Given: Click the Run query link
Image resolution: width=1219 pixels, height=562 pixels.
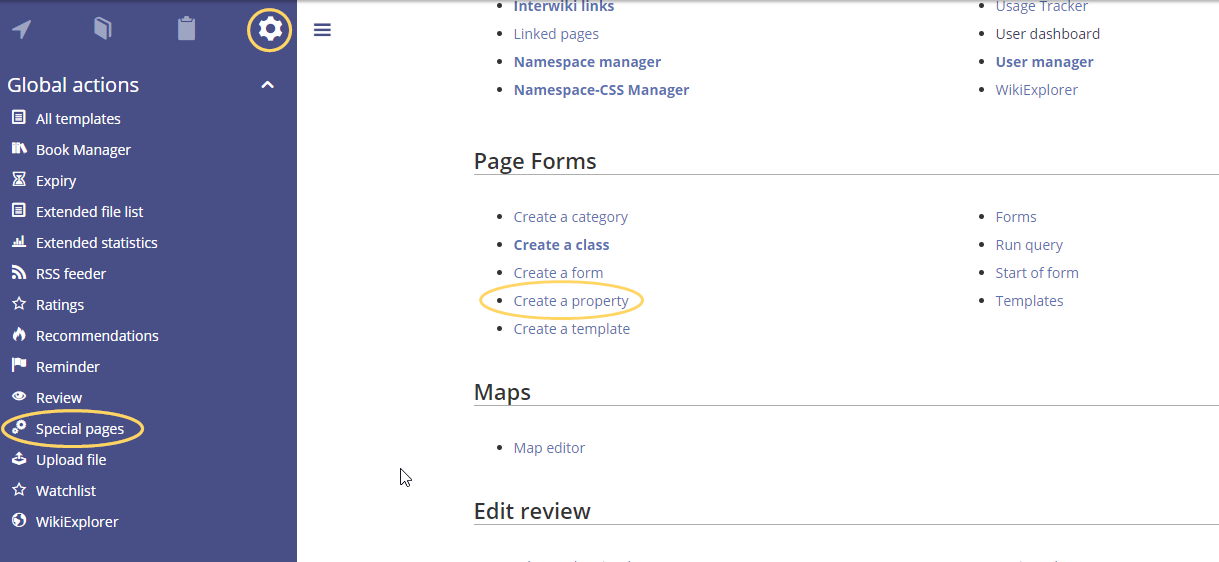Looking at the screenshot, I should 1029,245.
